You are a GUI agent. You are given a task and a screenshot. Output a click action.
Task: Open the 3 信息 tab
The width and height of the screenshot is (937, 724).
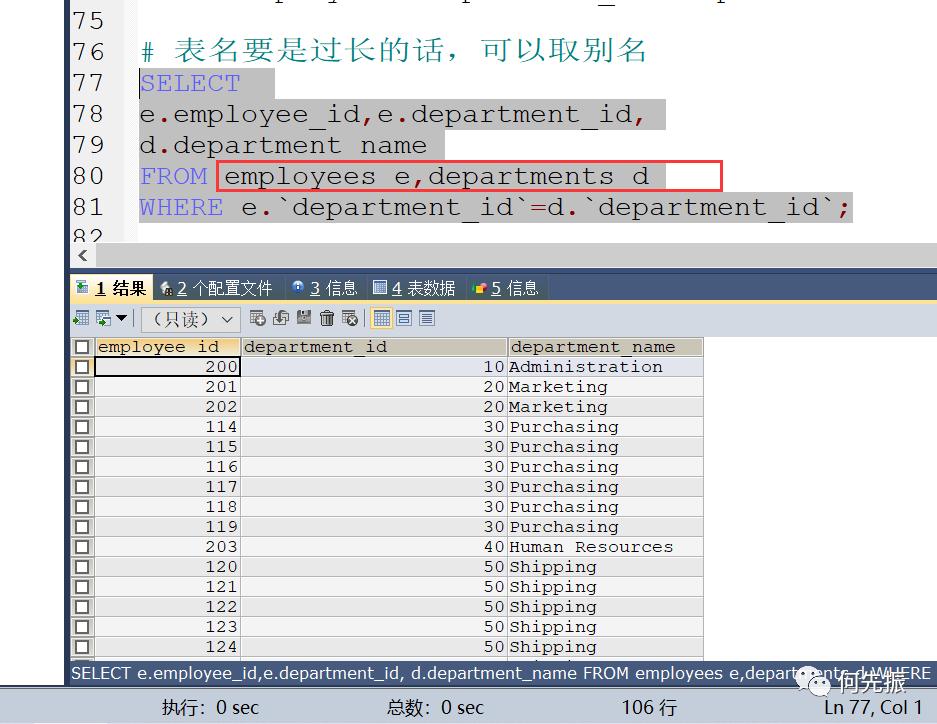click(x=324, y=289)
